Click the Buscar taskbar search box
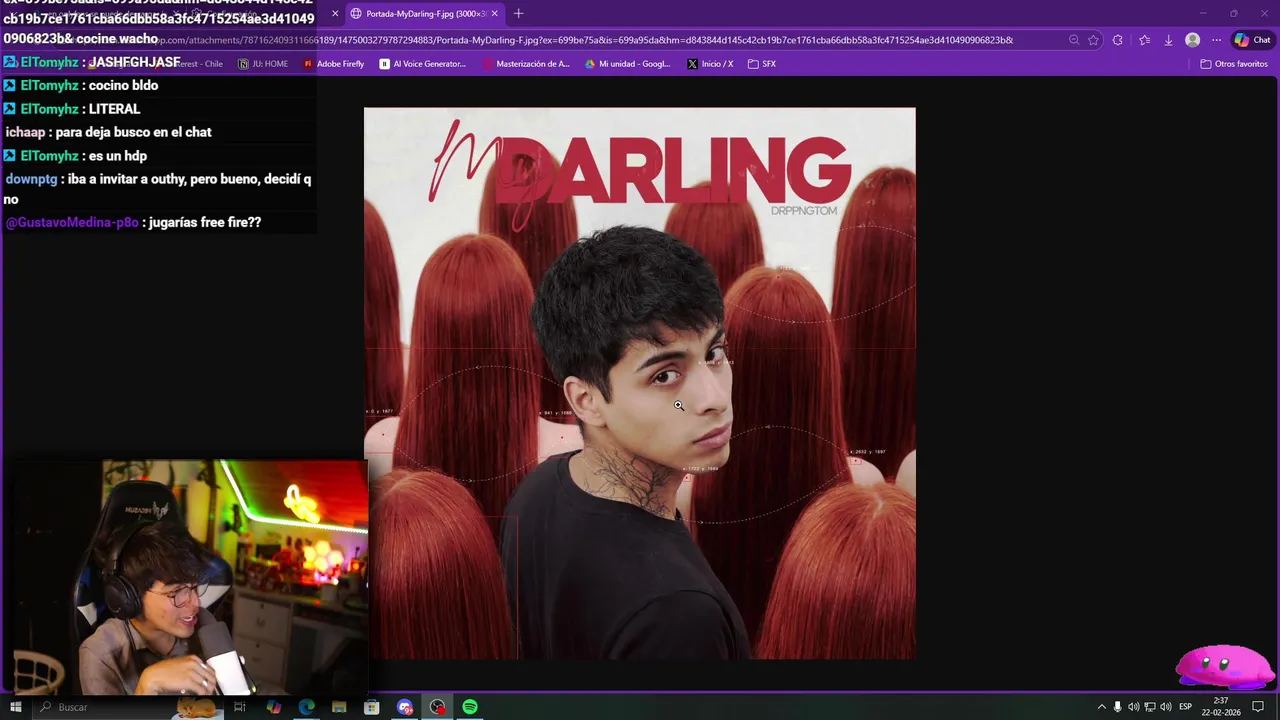Viewport: 1280px width, 720px height. 128,707
